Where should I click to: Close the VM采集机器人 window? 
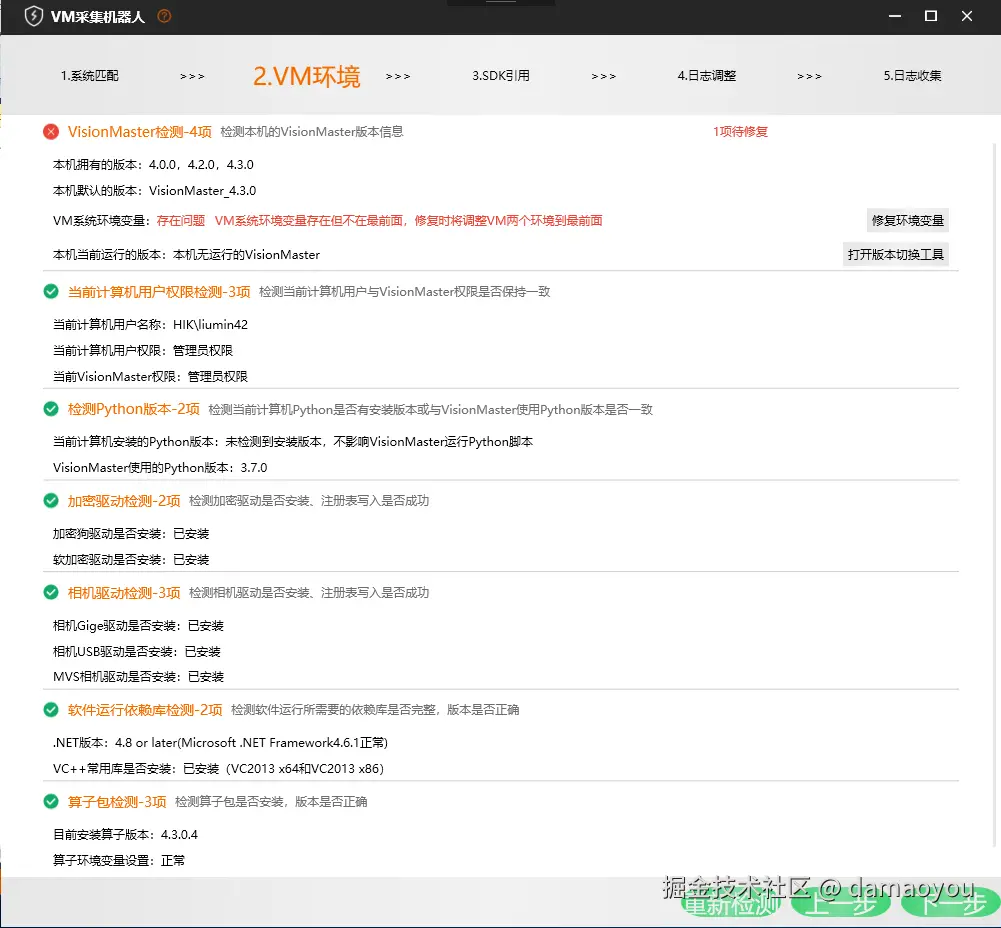click(x=967, y=16)
